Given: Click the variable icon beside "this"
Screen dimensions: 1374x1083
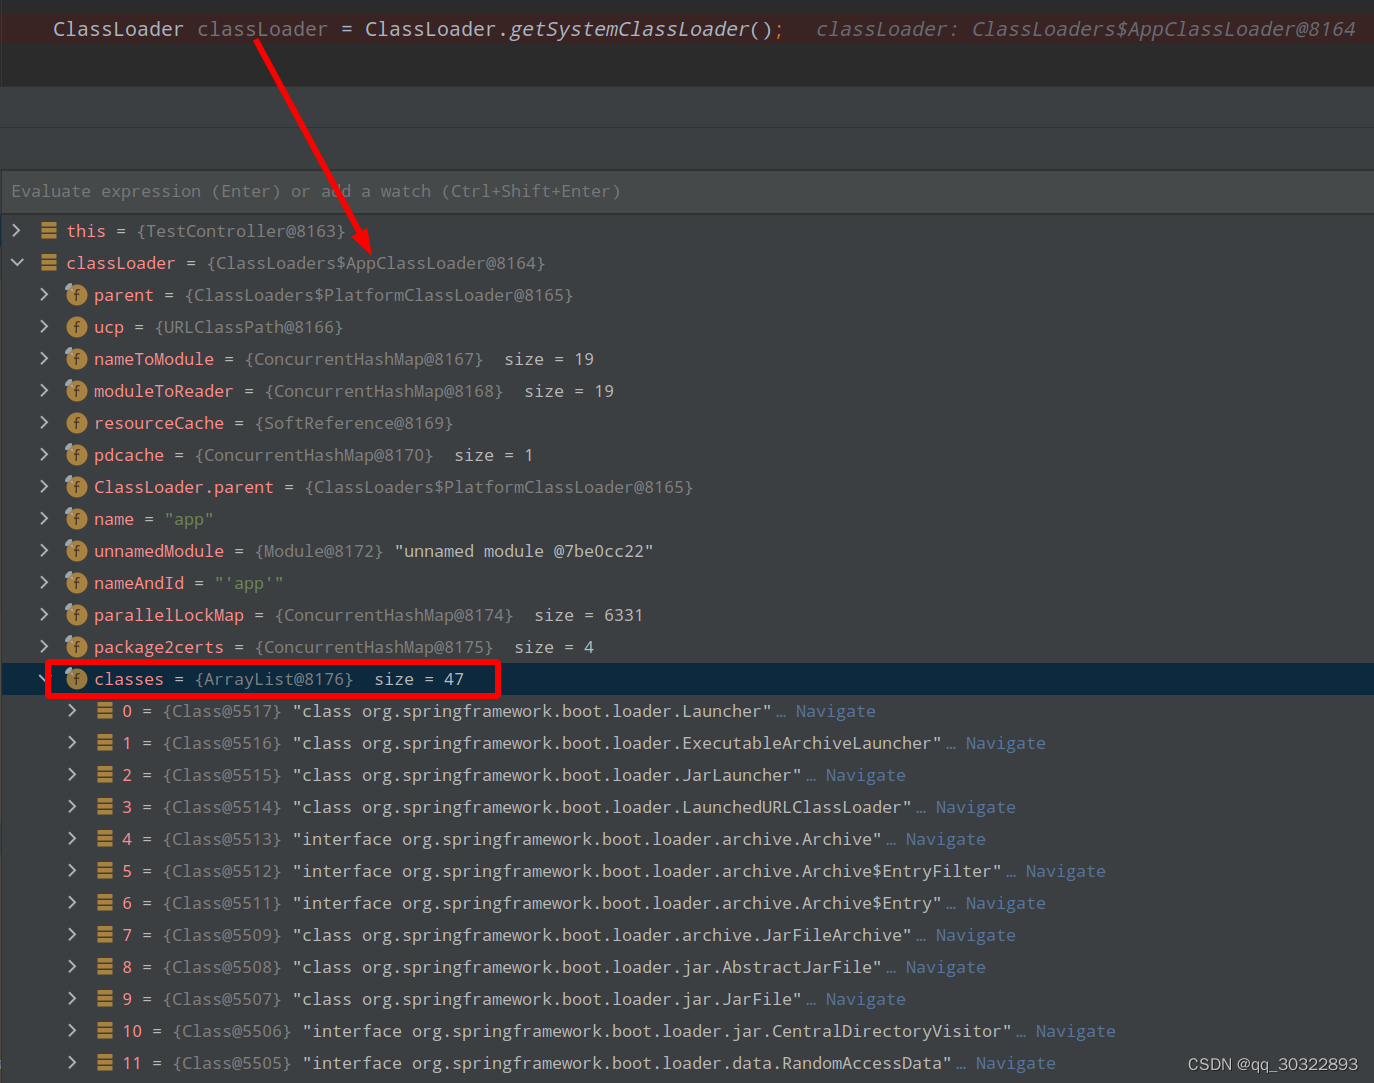Looking at the screenshot, I should (x=49, y=230).
